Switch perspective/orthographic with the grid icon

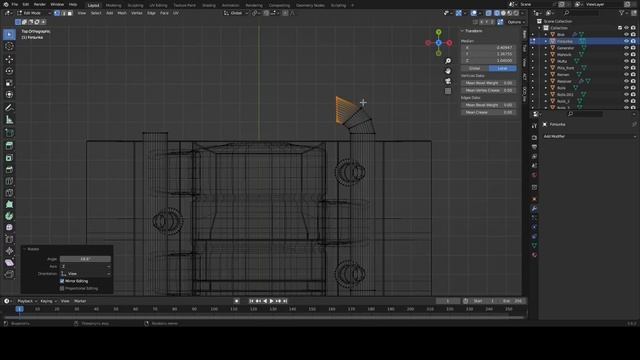pyautogui.click(x=448, y=91)
